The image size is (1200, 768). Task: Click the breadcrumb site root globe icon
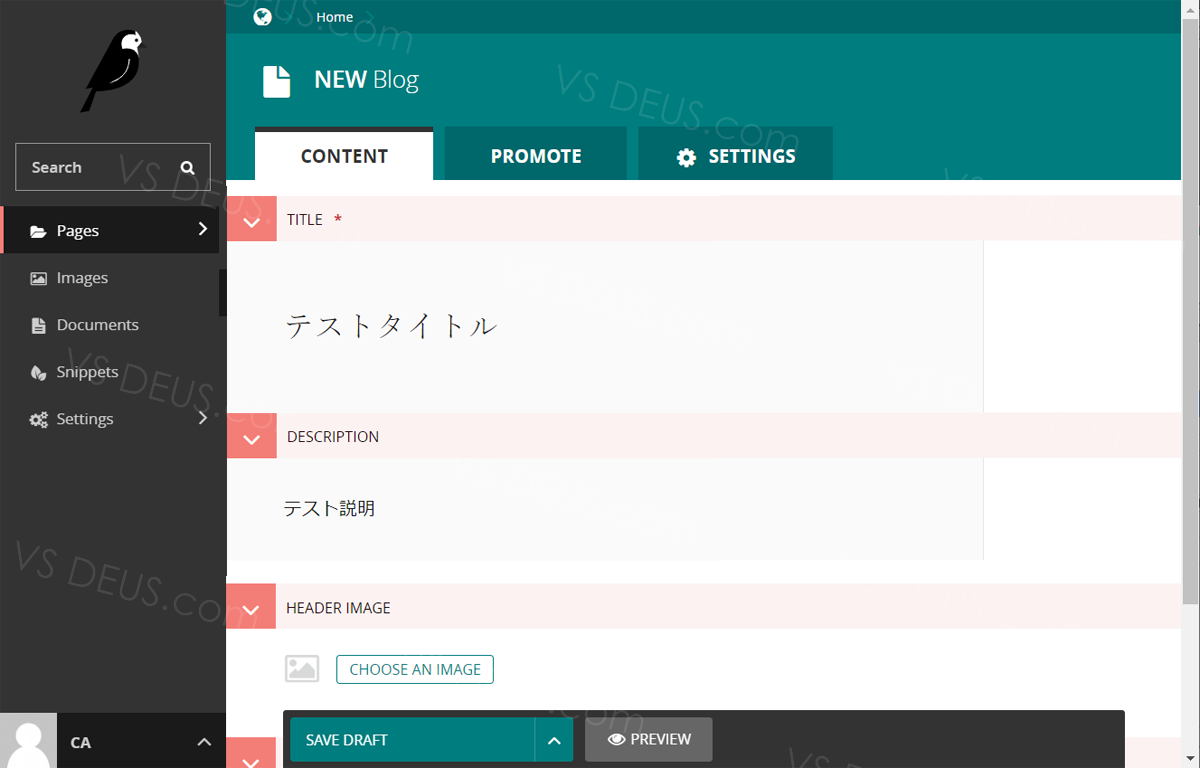pyautogui.click(x=262, y=16)
